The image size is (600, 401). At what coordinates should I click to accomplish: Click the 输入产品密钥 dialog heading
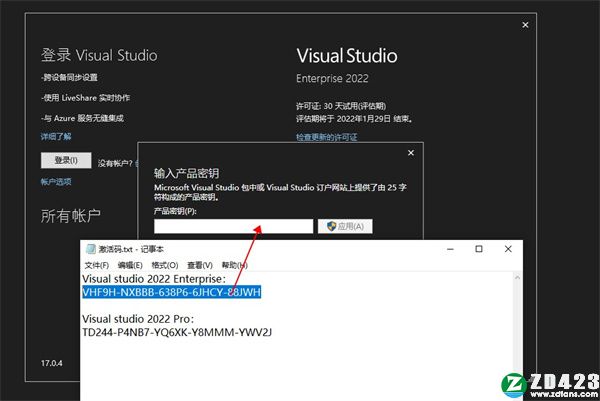point(186,173)
